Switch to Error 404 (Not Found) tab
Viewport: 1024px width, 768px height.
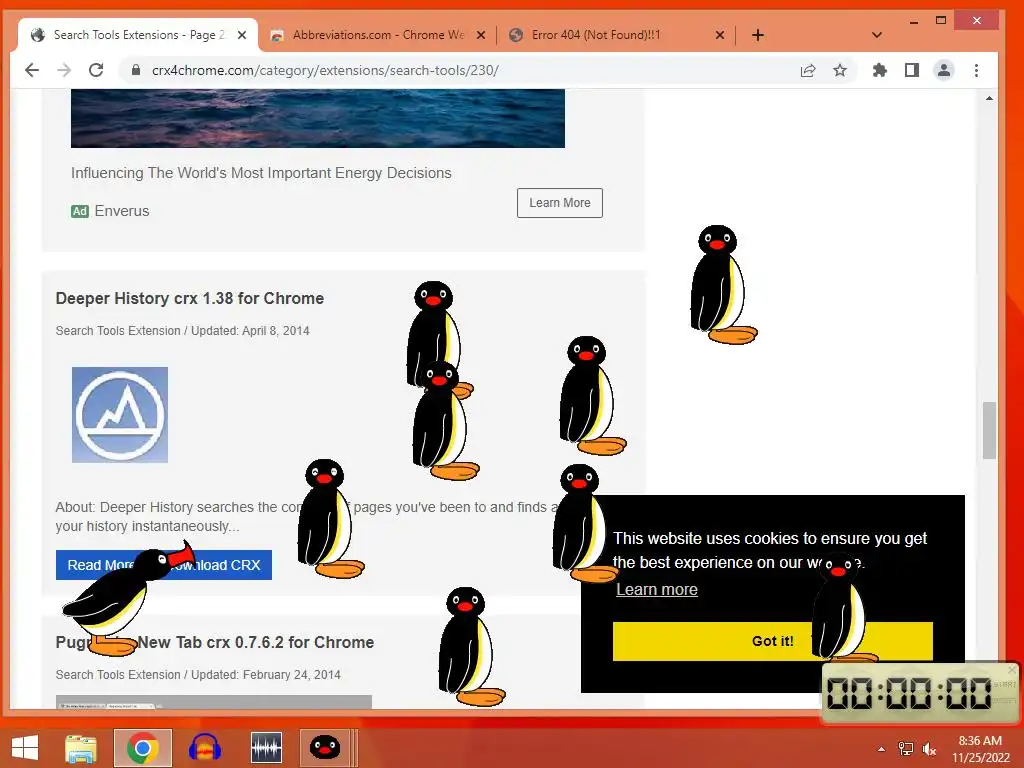click(616, 35)
